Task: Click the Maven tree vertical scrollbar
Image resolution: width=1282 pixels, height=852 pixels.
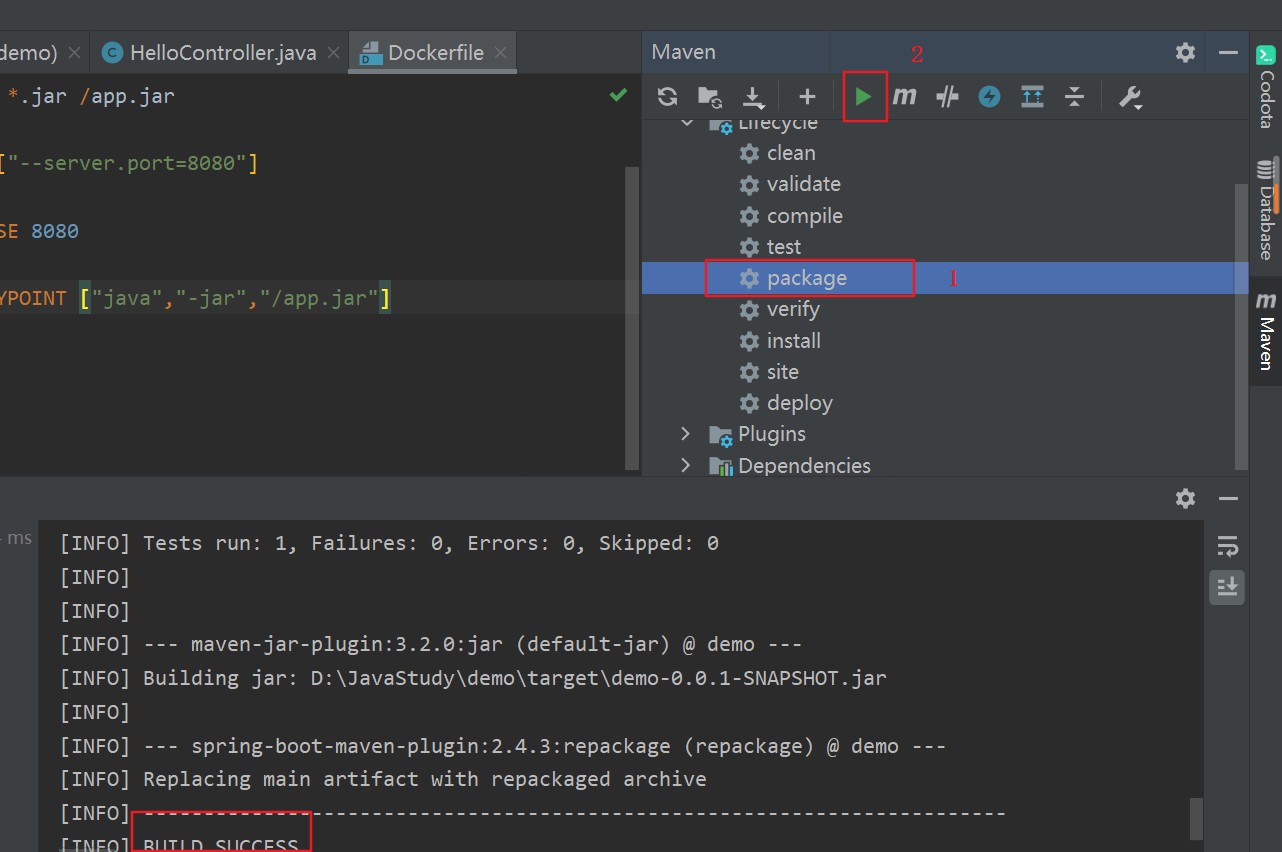Action: [1241, 325]
